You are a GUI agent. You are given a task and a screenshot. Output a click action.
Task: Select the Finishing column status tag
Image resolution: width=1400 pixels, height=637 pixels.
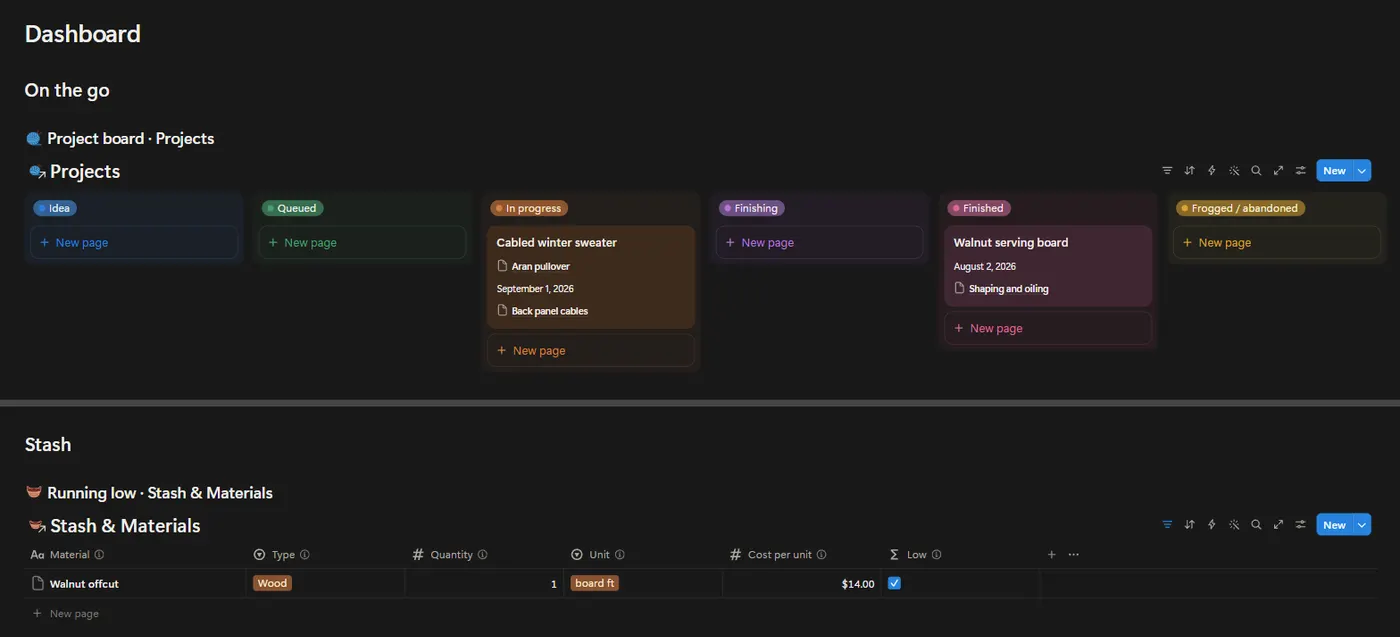point(751,208)
